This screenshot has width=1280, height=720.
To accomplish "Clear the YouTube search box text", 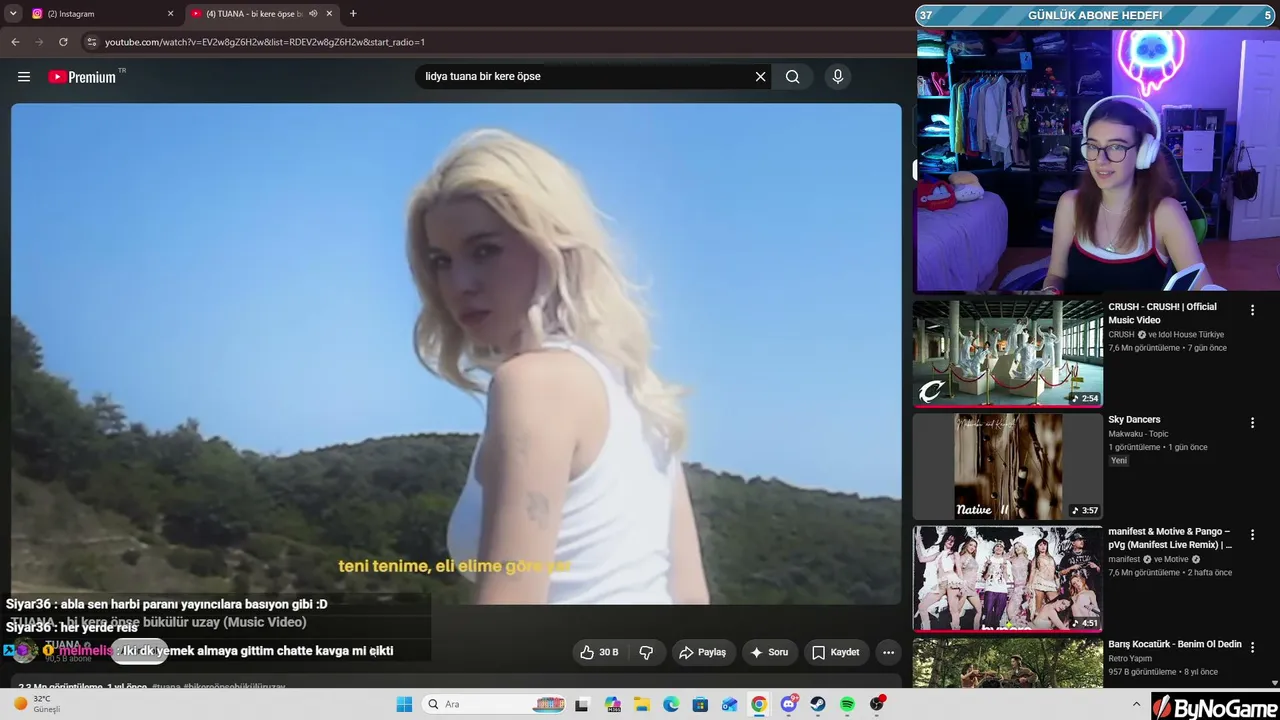I will pyautogui.click(x=760, y=77).
